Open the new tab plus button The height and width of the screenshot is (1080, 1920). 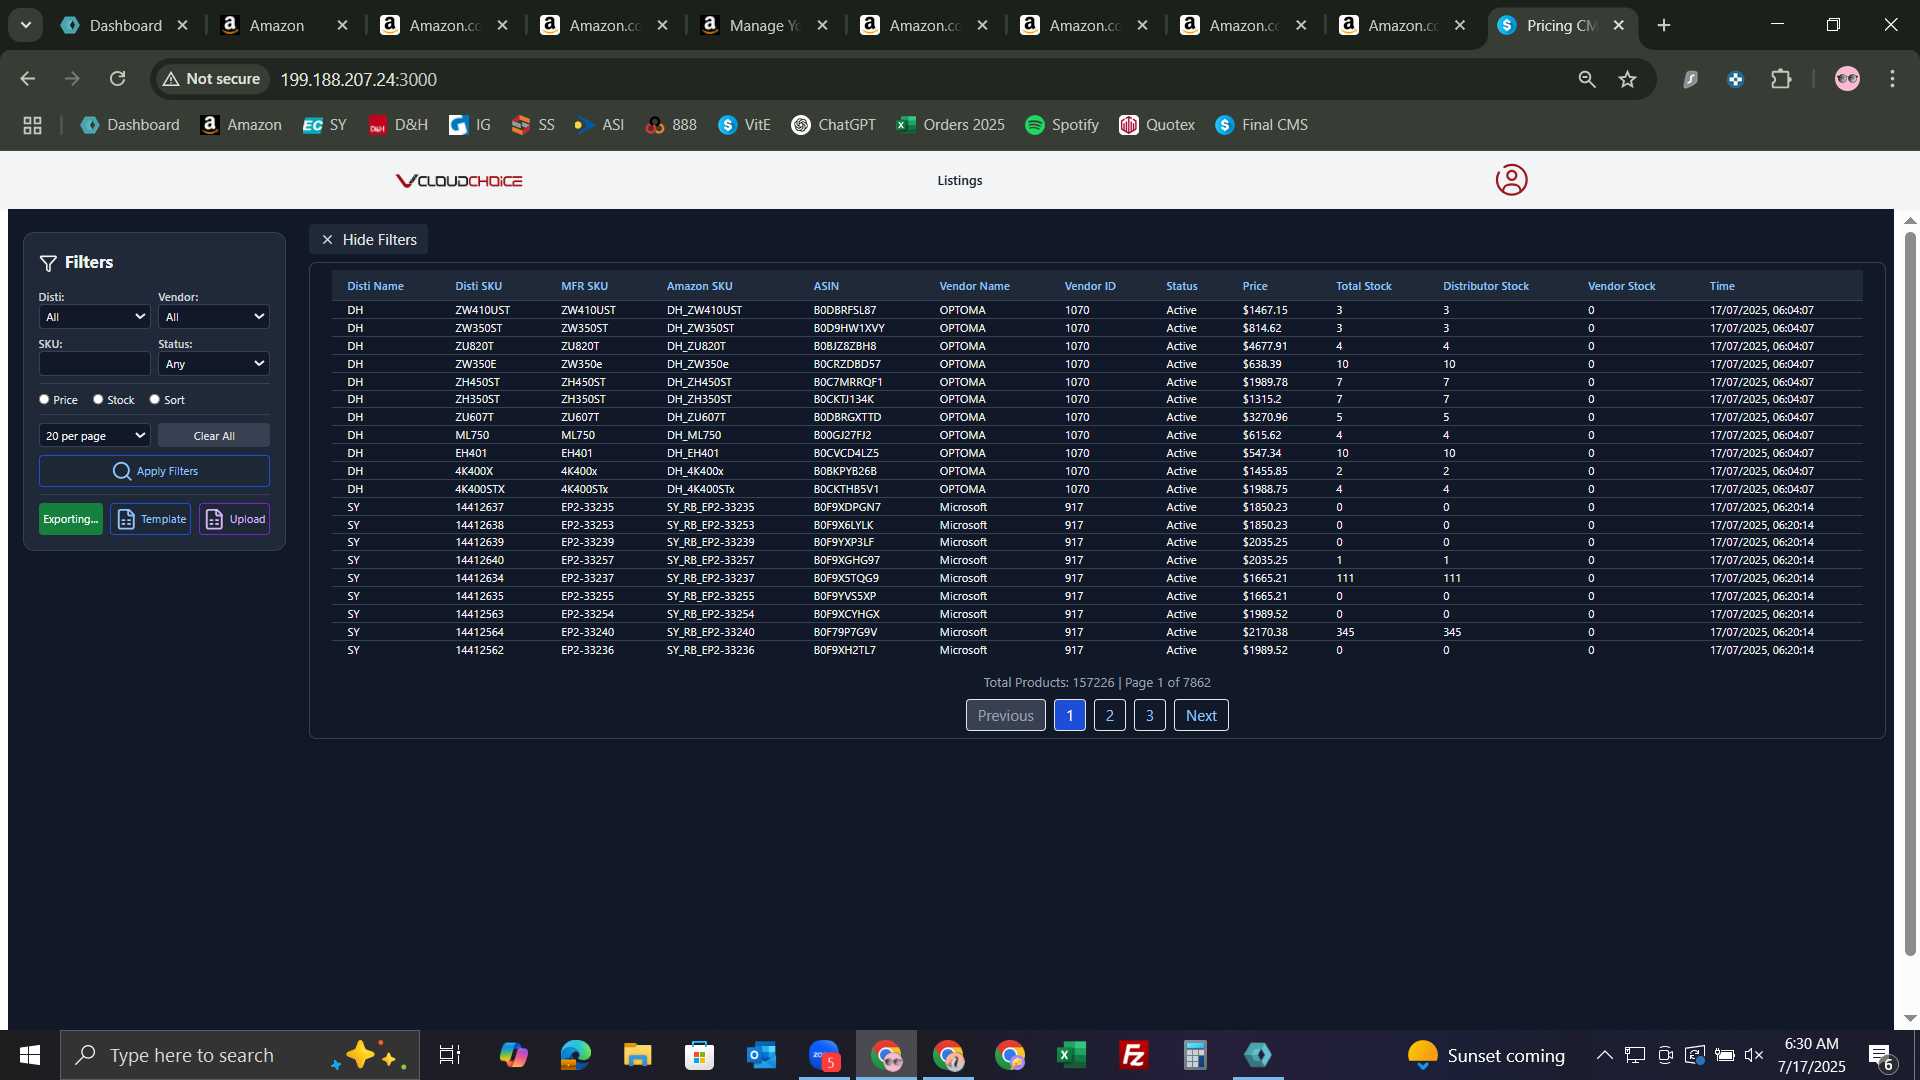pyautogui.click(x=1664, y=25)
